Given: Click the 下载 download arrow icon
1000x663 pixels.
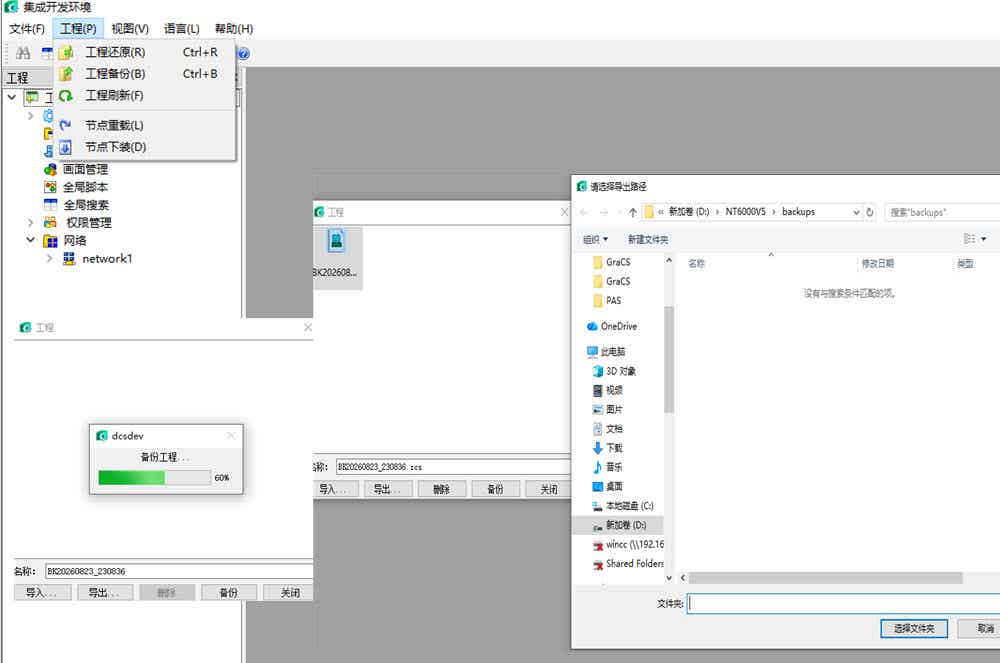Looking at the screenshot, I should pyautogui.click(x=598, y=448).
